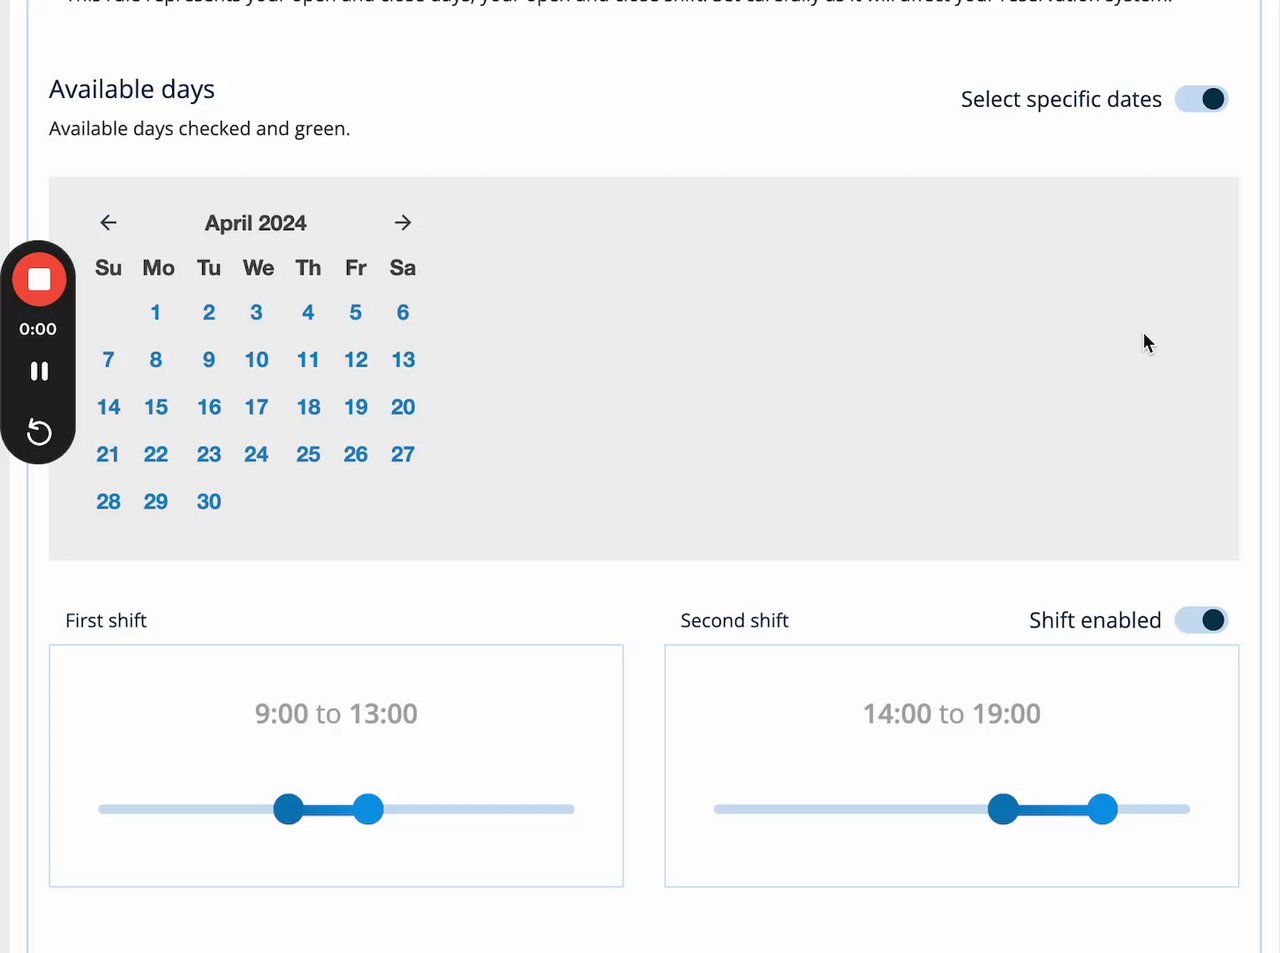Pause the screen recording
The image size is (1280, 953).
39,371
